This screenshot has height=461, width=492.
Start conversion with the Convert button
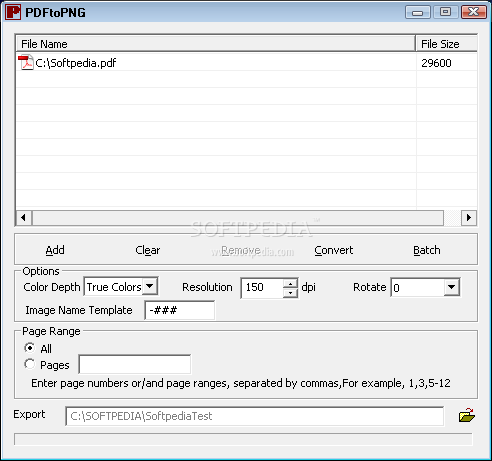(334, 250)
